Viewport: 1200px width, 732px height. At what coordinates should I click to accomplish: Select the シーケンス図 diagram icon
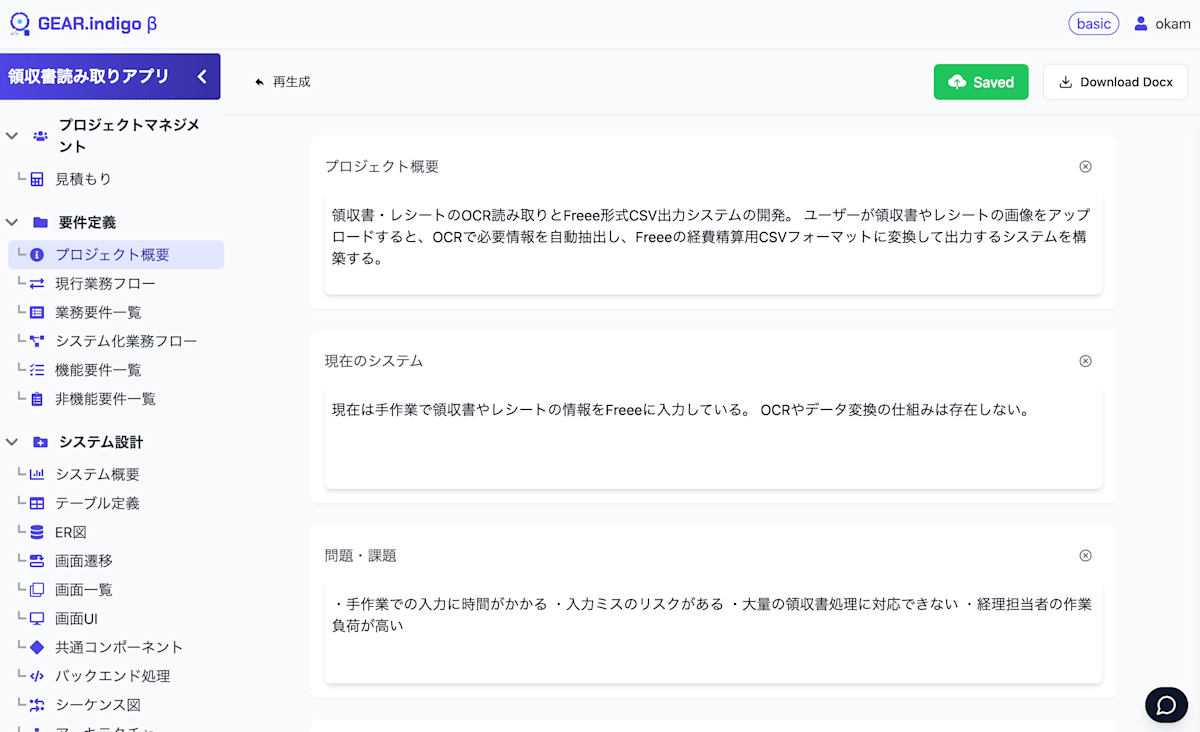click(x=37, y=704)
